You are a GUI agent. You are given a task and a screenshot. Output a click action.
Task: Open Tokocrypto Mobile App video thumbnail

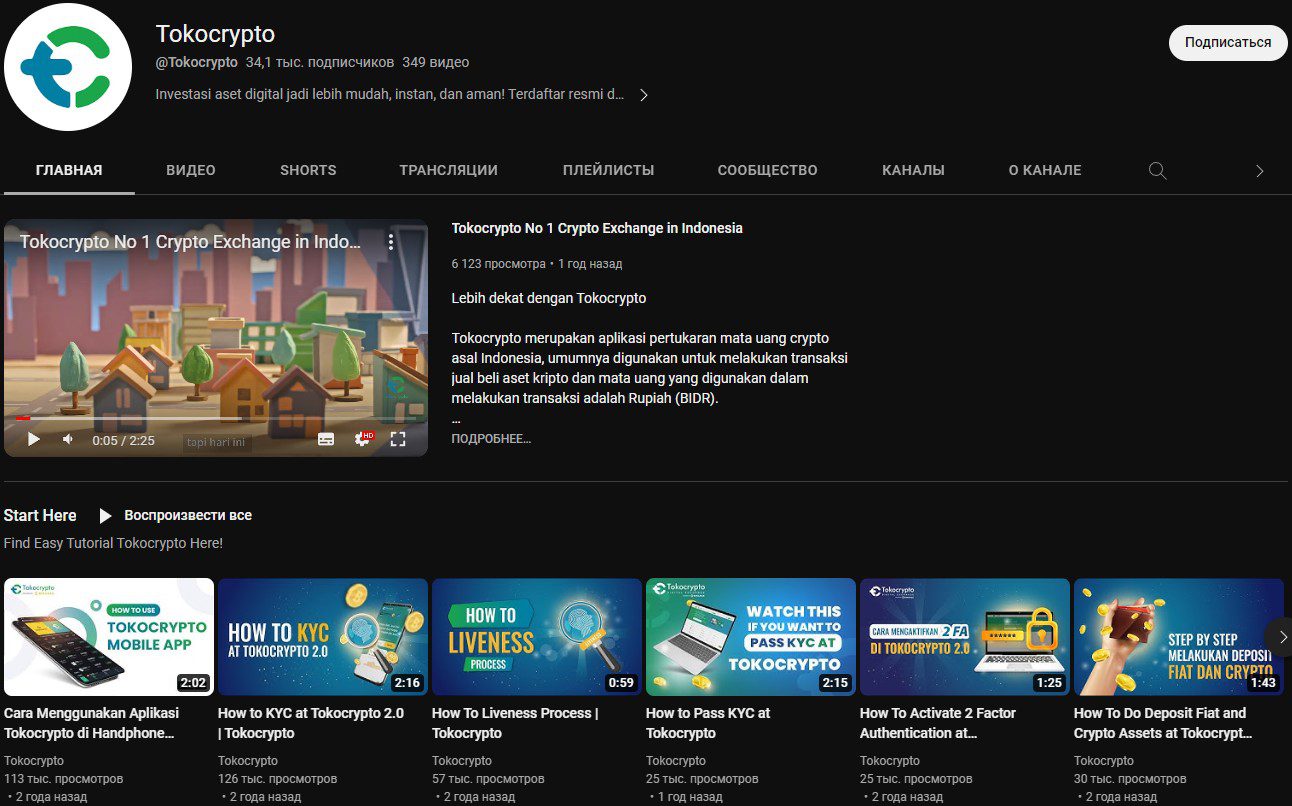click(109, 637)
